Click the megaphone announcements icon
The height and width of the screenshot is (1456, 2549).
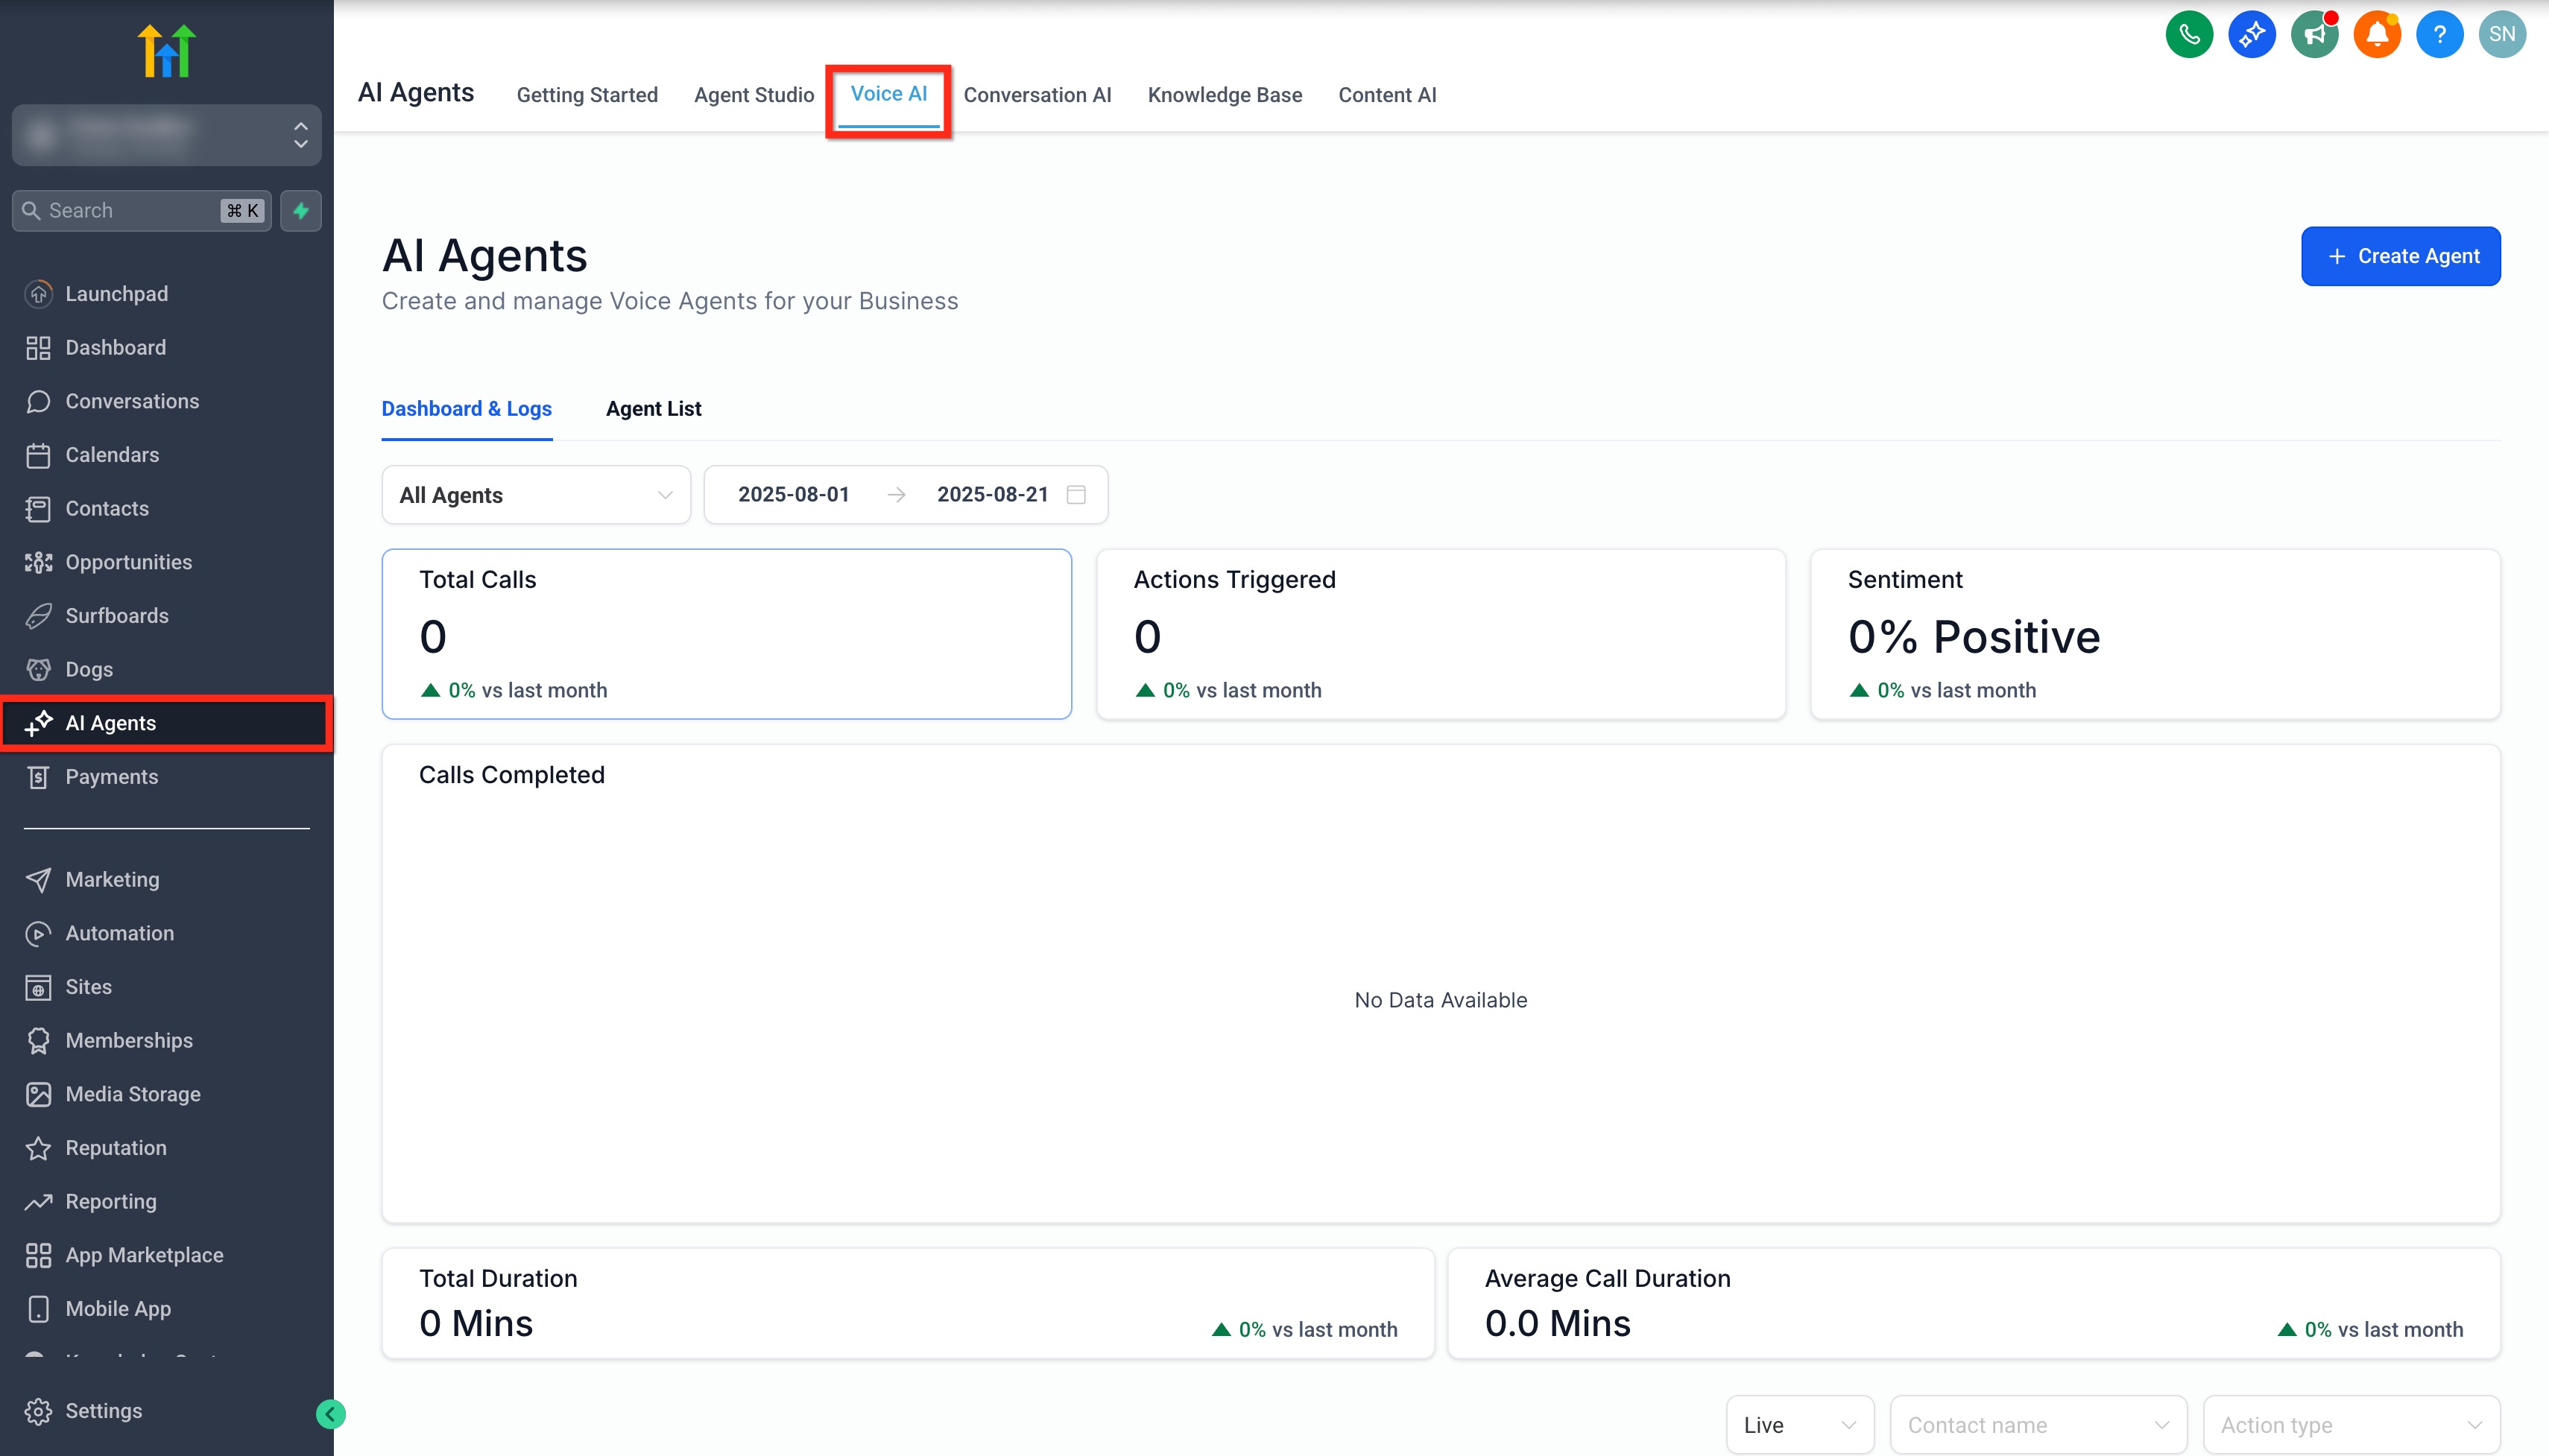(x=2314, y=35)
